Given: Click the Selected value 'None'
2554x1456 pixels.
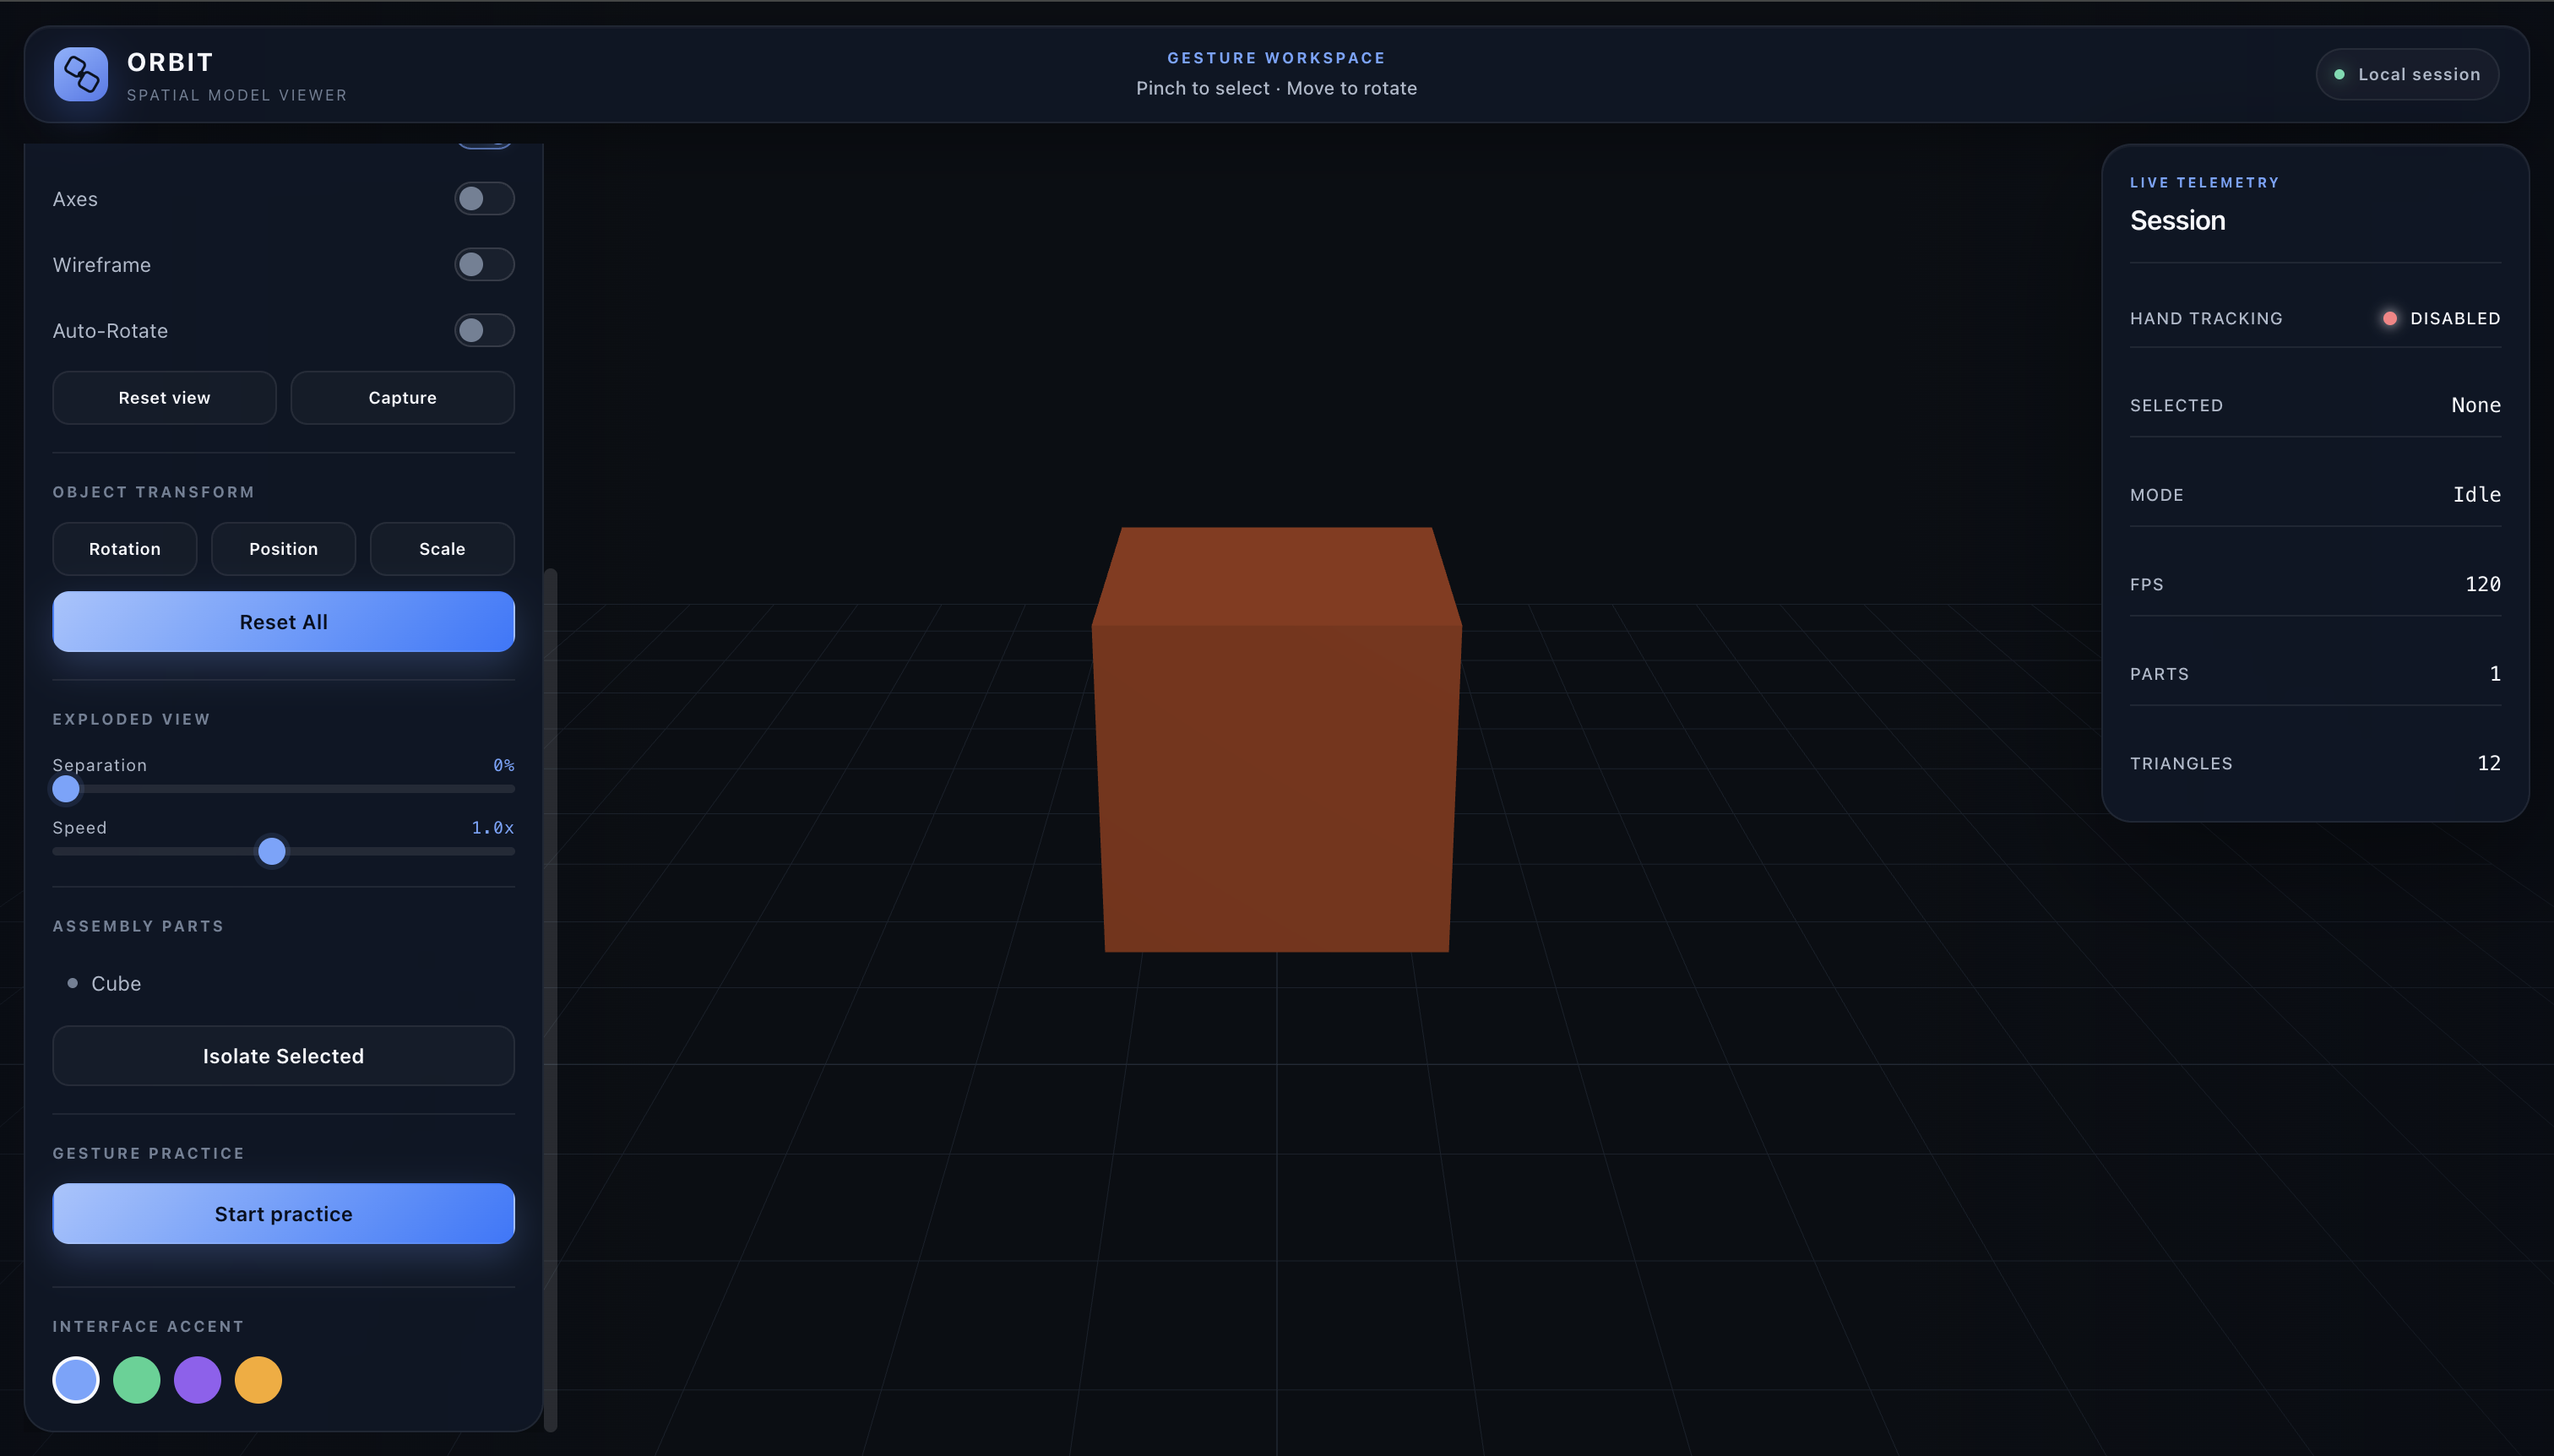Looking at the screenshot, I should [x=2476, y=406].
